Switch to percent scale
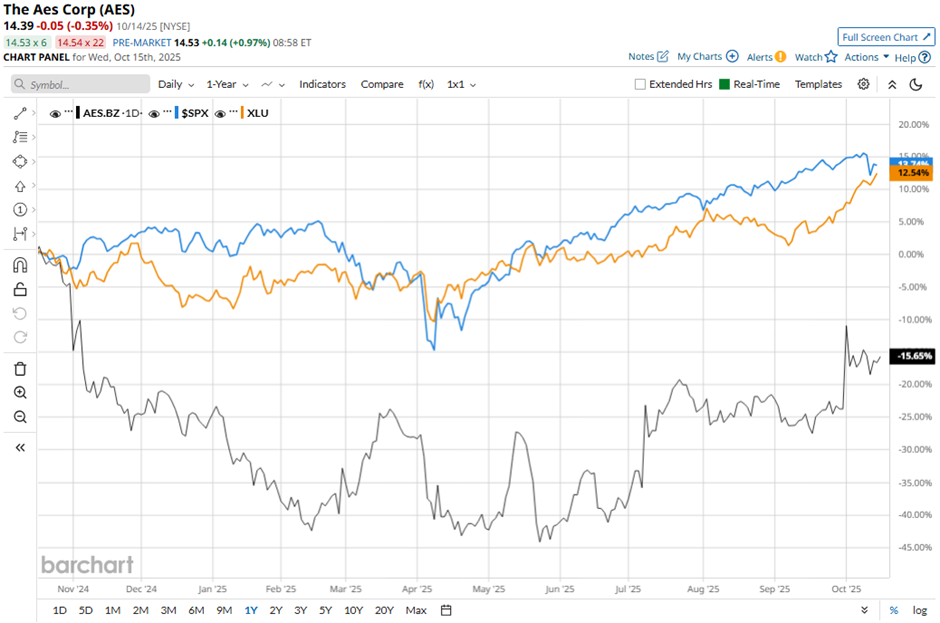The image size is (940, 623). tap(894, 610)
